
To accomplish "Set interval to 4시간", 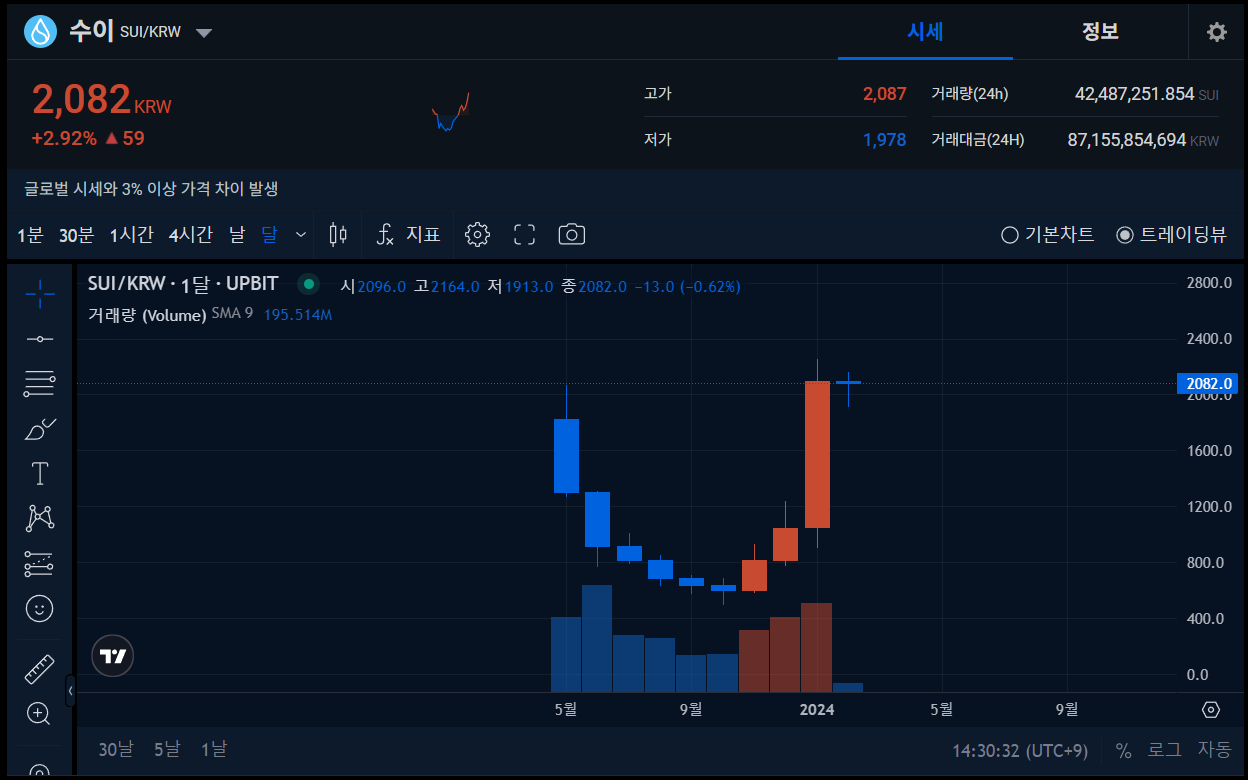I will [191, 235].
